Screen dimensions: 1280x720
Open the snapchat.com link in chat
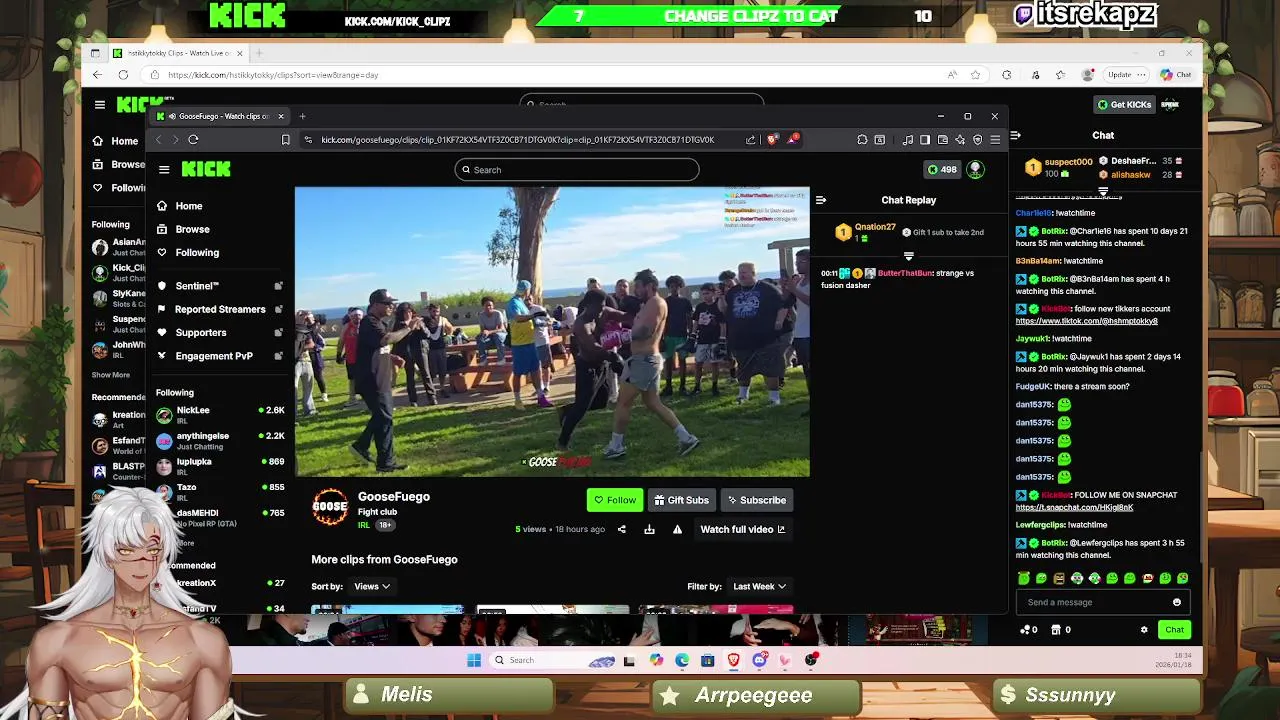click(1074, 507)
